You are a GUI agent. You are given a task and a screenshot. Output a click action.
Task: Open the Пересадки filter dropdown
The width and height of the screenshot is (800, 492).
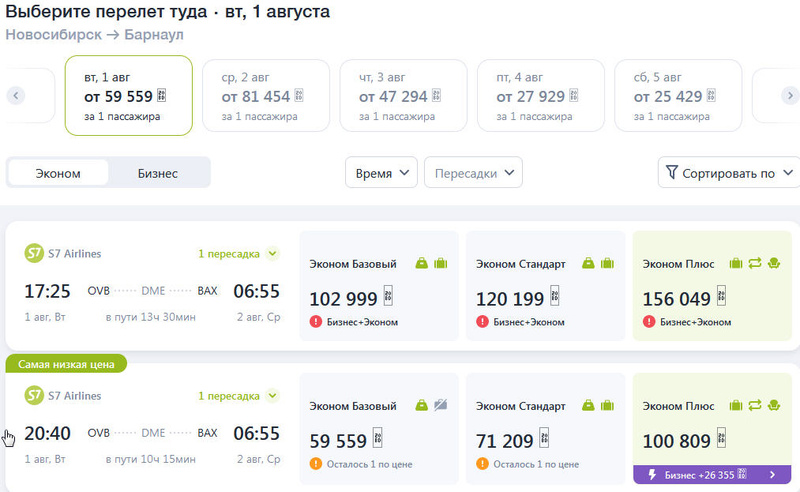(x=473, y=173)
